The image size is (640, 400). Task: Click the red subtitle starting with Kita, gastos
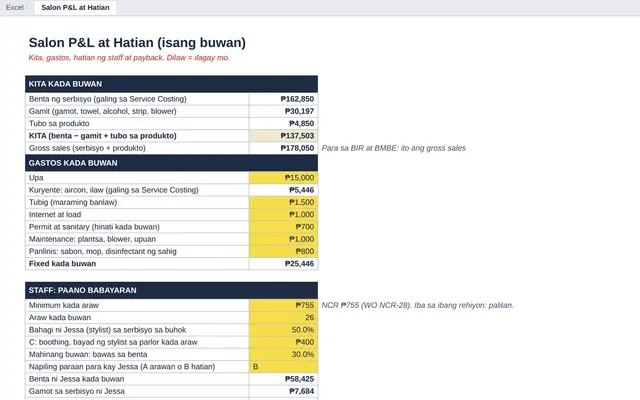click(x=129, y=58)
